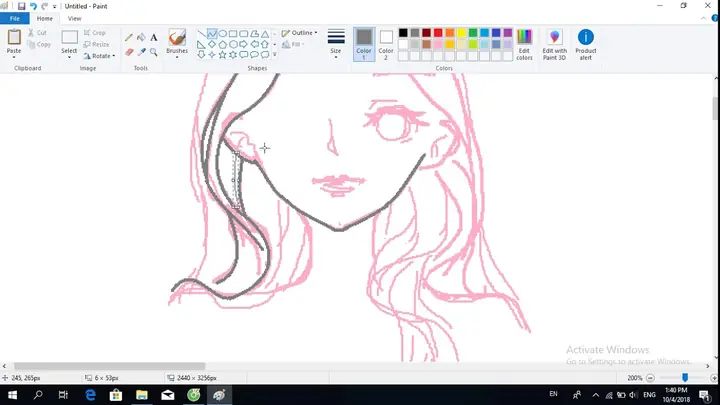Select the Eraser tool
The width and height of the screenshot is (720, 405).
pyautogui.click(x=129, y=52)
